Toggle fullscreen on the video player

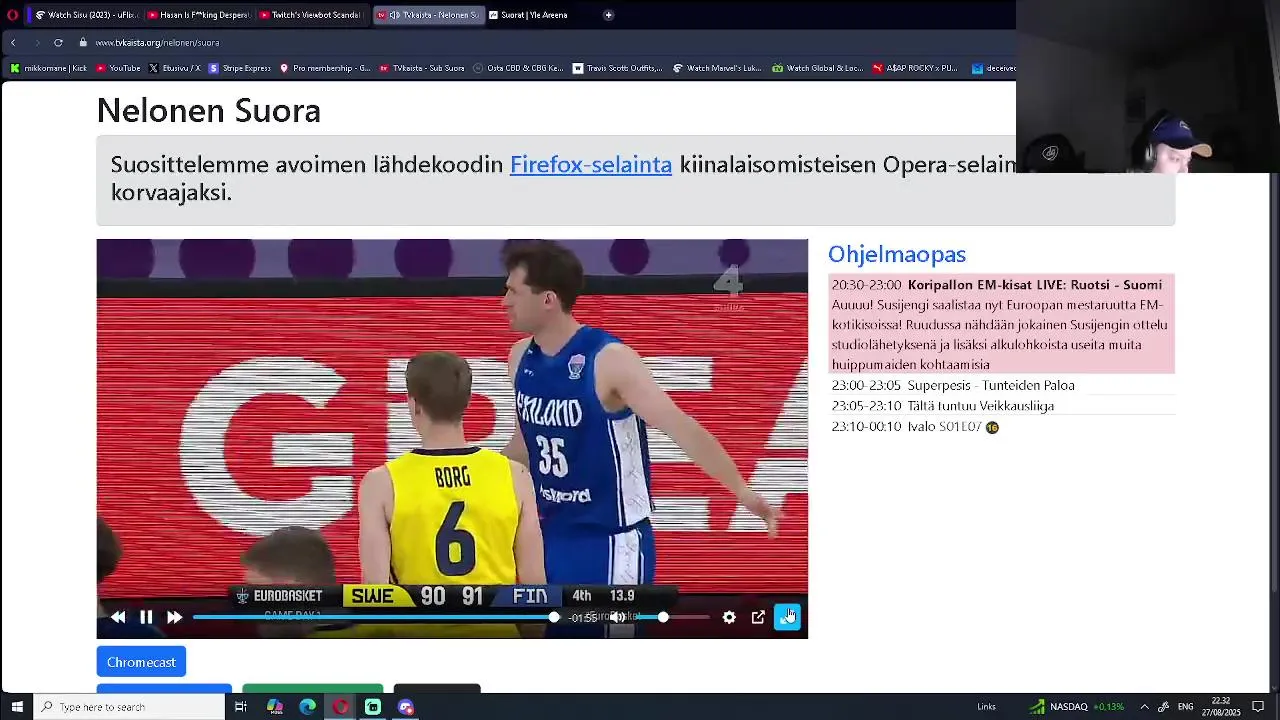point(788,617)
